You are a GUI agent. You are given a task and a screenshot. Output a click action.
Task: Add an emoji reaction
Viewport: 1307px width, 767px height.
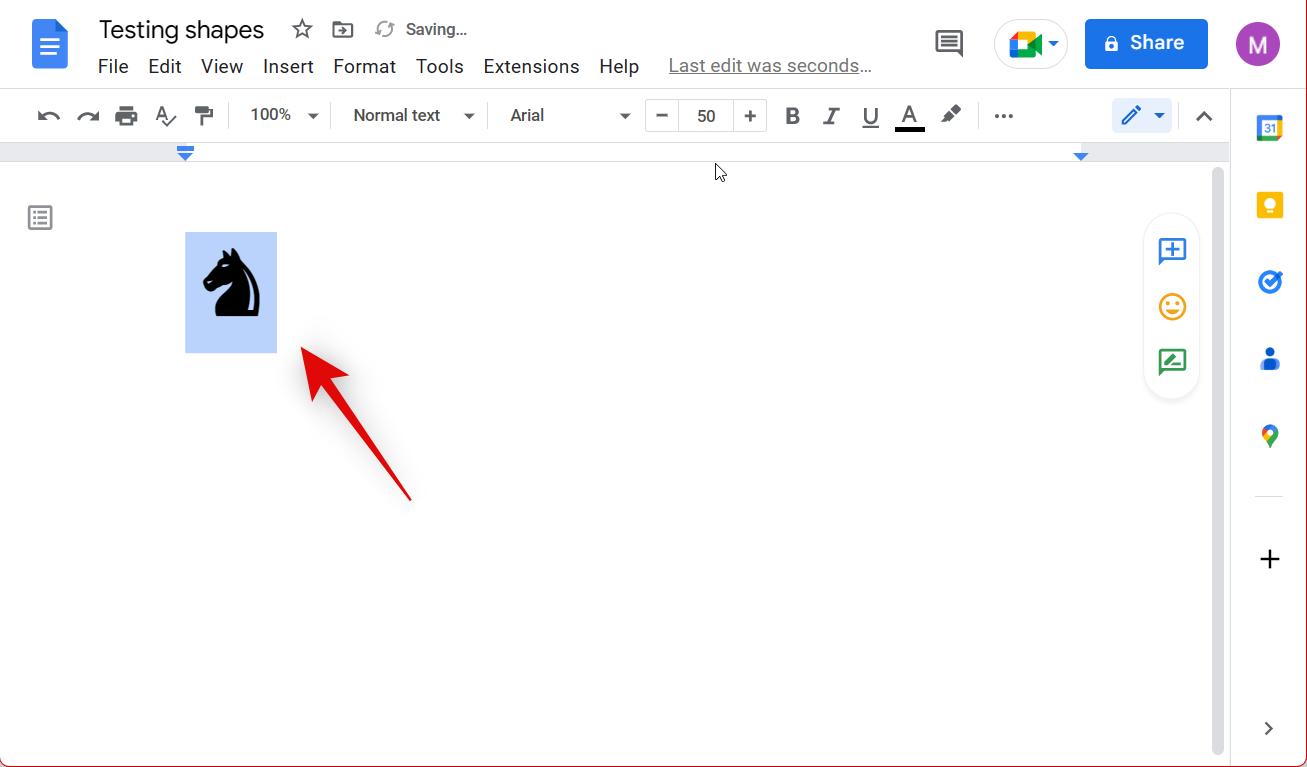tap(1172, 306)
